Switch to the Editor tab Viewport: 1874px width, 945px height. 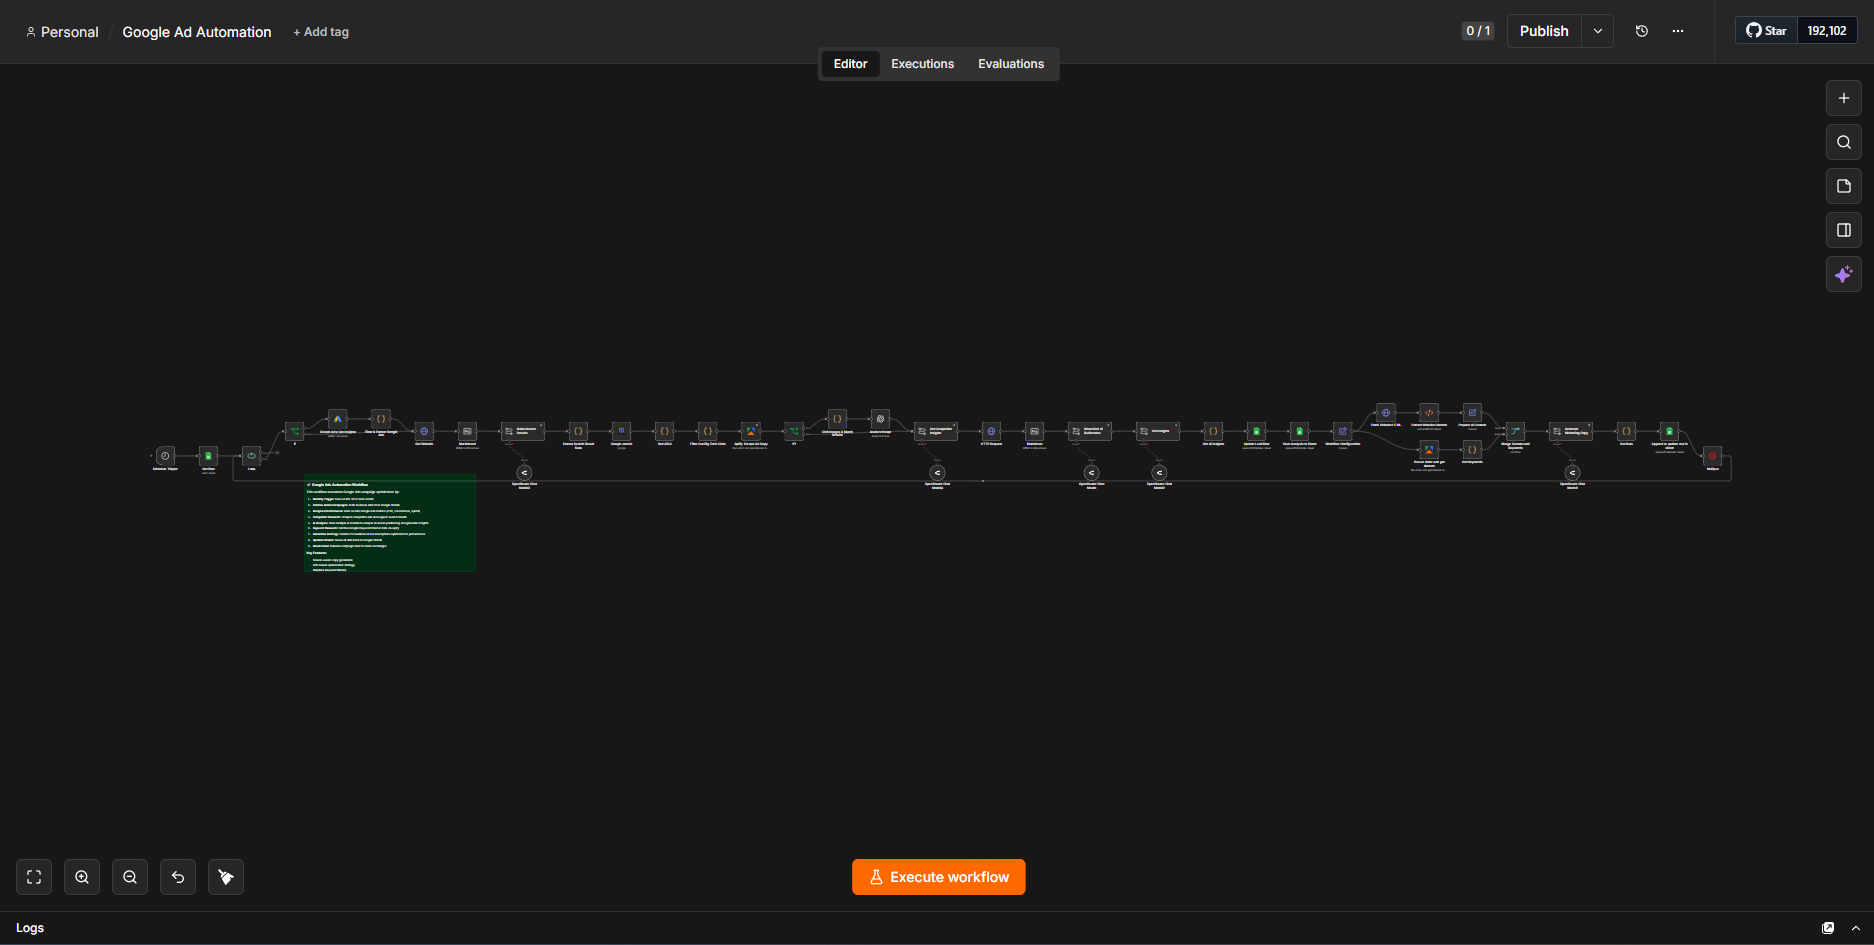point(850,64)
